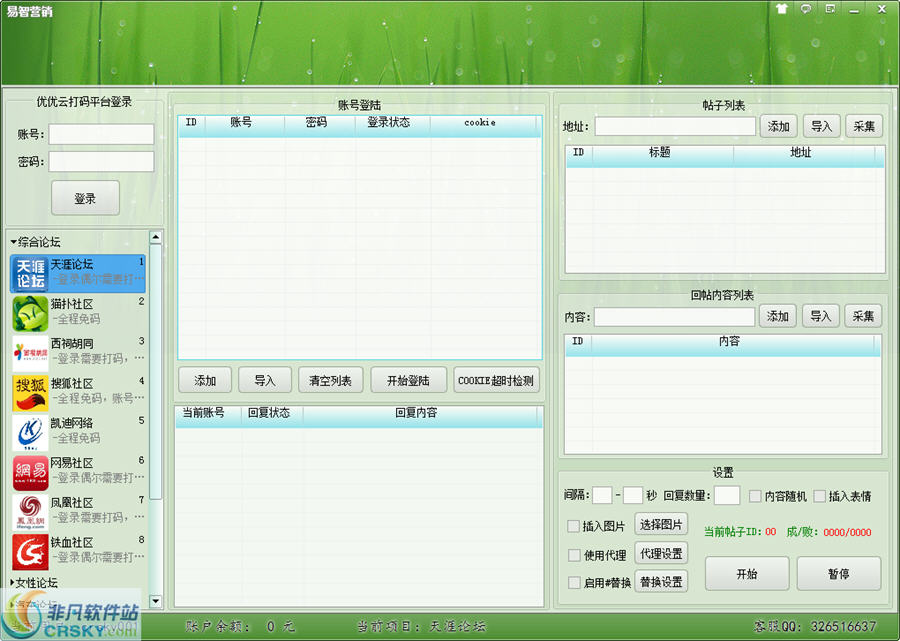Click the 登录 login button
Viewport: 900px width, 641px height.
click(x=85, y=198)
